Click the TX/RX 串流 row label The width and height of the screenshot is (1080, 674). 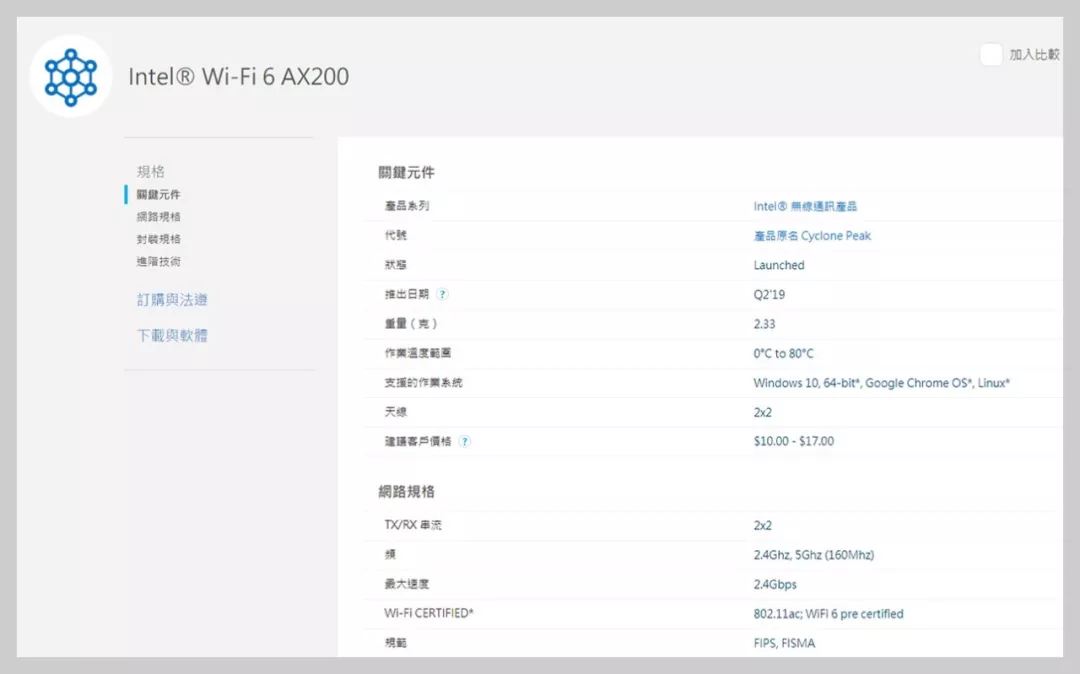point(413,525)
